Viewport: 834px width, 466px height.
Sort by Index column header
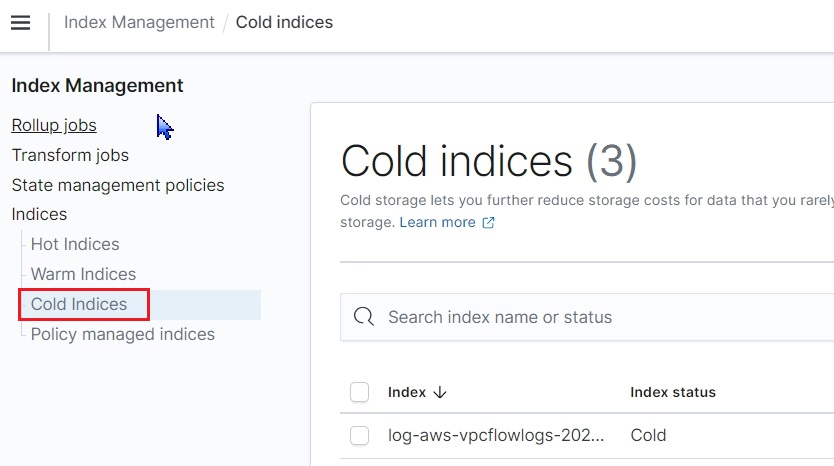tap(407, 393)
